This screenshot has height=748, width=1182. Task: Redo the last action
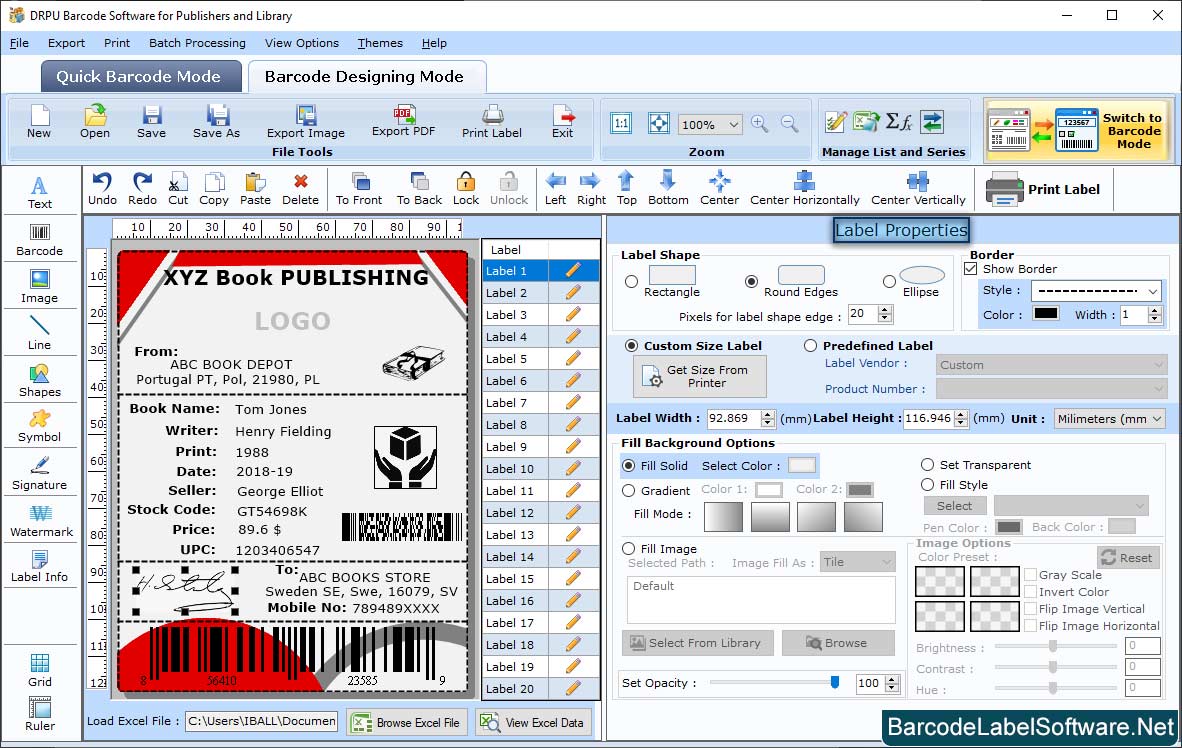pyautogui.click(x=142, y=189)
